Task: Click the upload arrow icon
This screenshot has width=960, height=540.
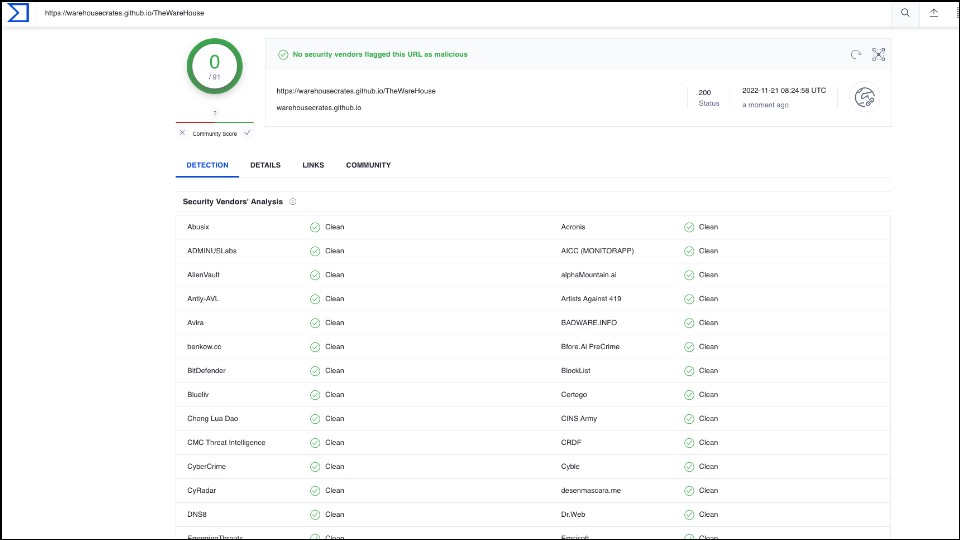Action: pos(934,13)
